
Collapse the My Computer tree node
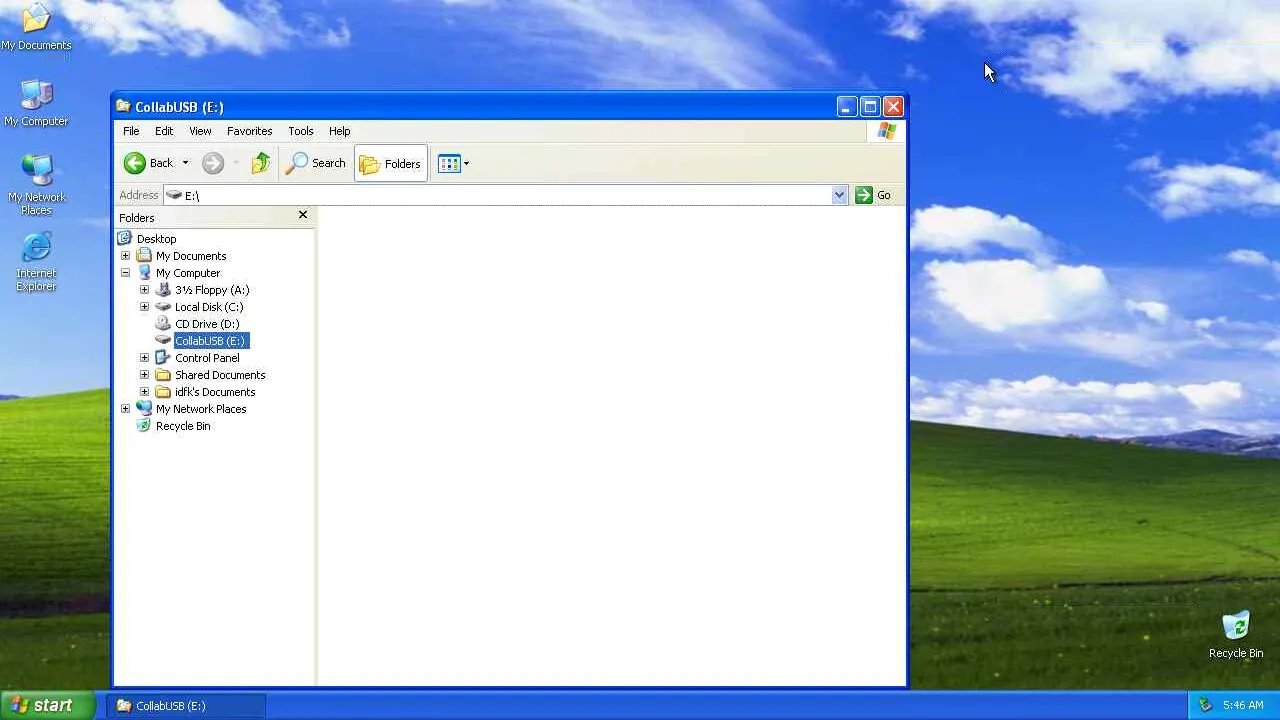point(125,273)
